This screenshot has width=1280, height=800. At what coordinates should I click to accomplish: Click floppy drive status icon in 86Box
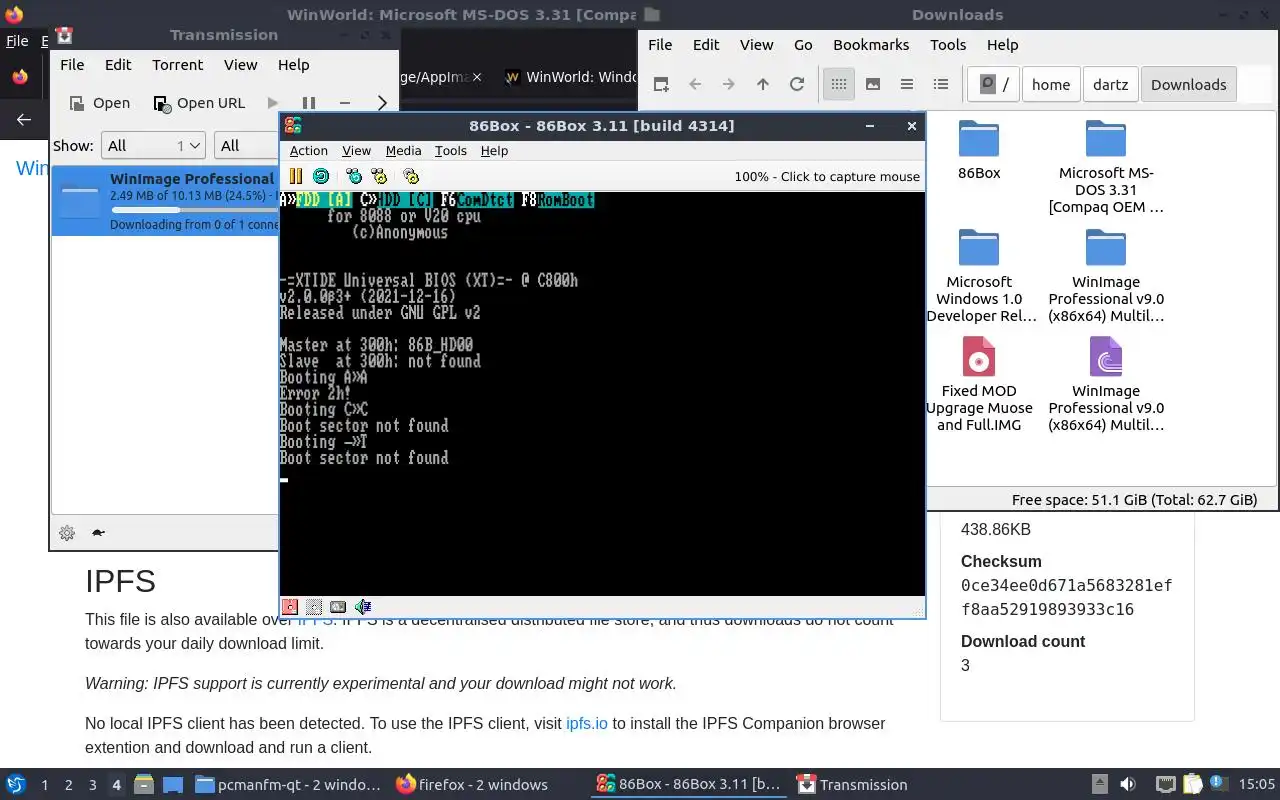coord(290,606)
